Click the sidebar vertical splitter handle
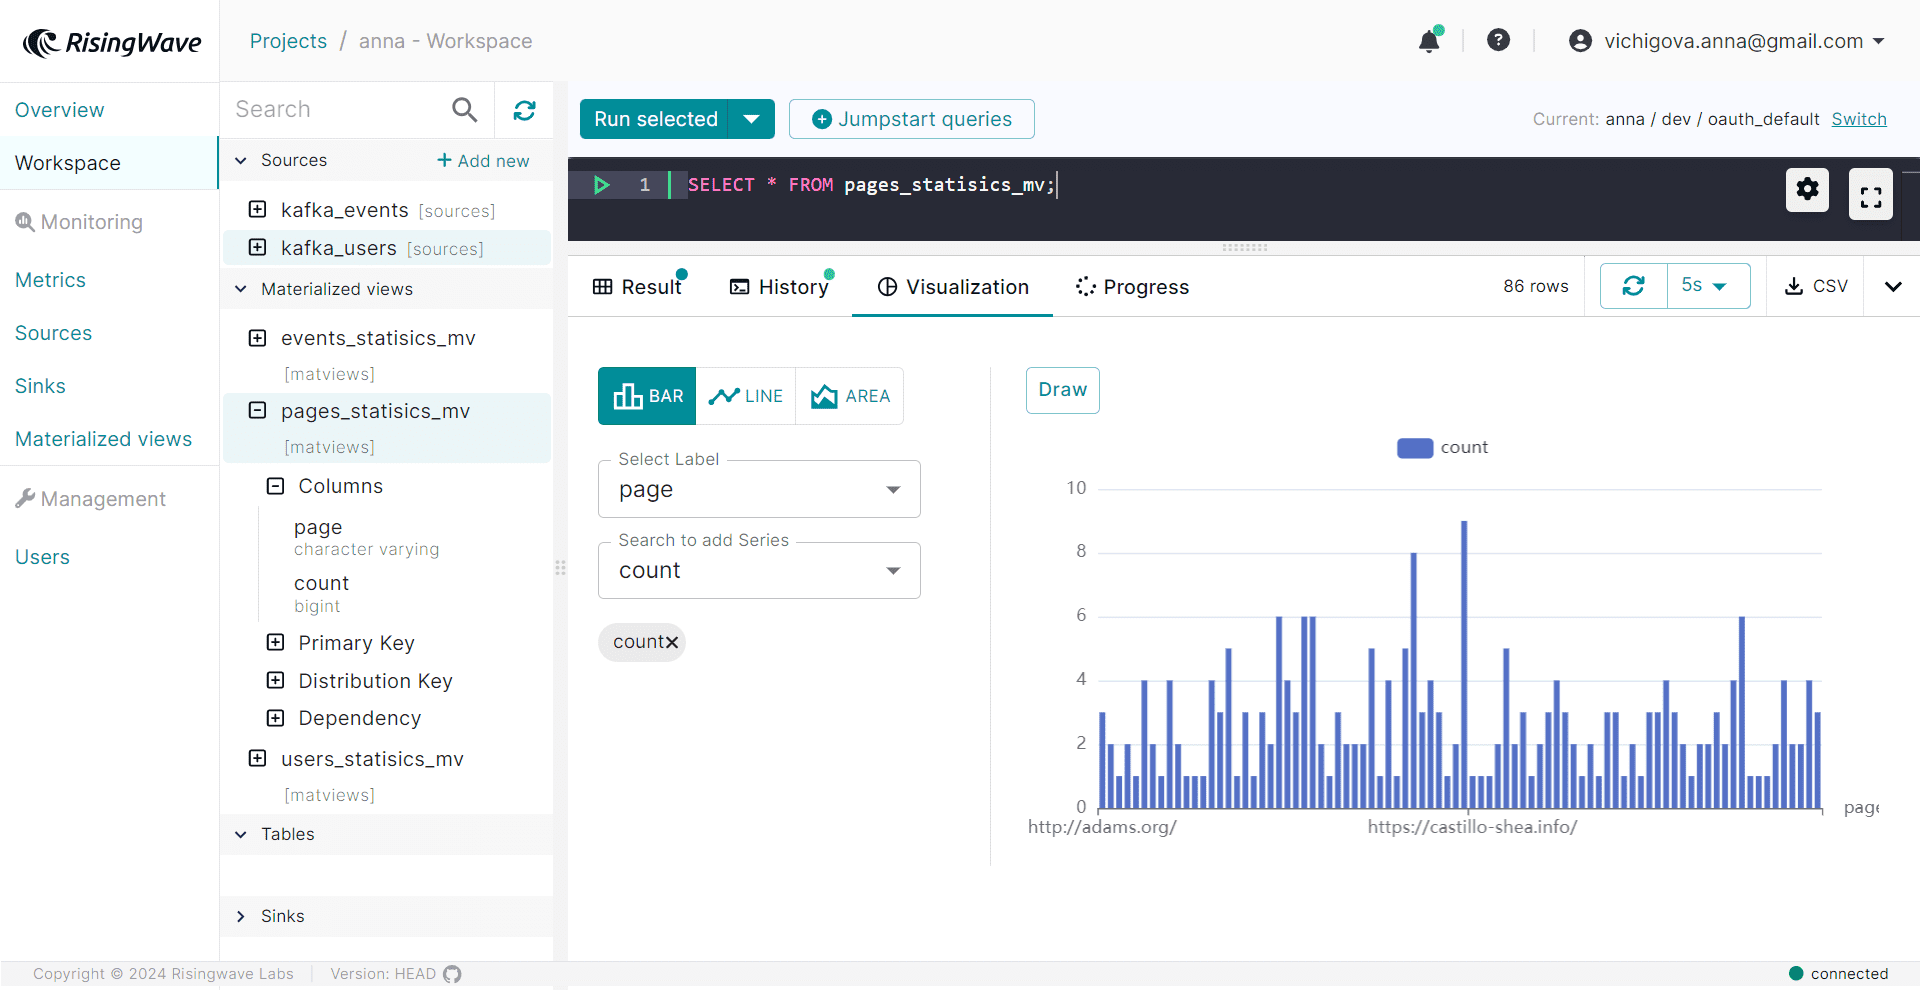1920x990 pixels. coord(560,568)
